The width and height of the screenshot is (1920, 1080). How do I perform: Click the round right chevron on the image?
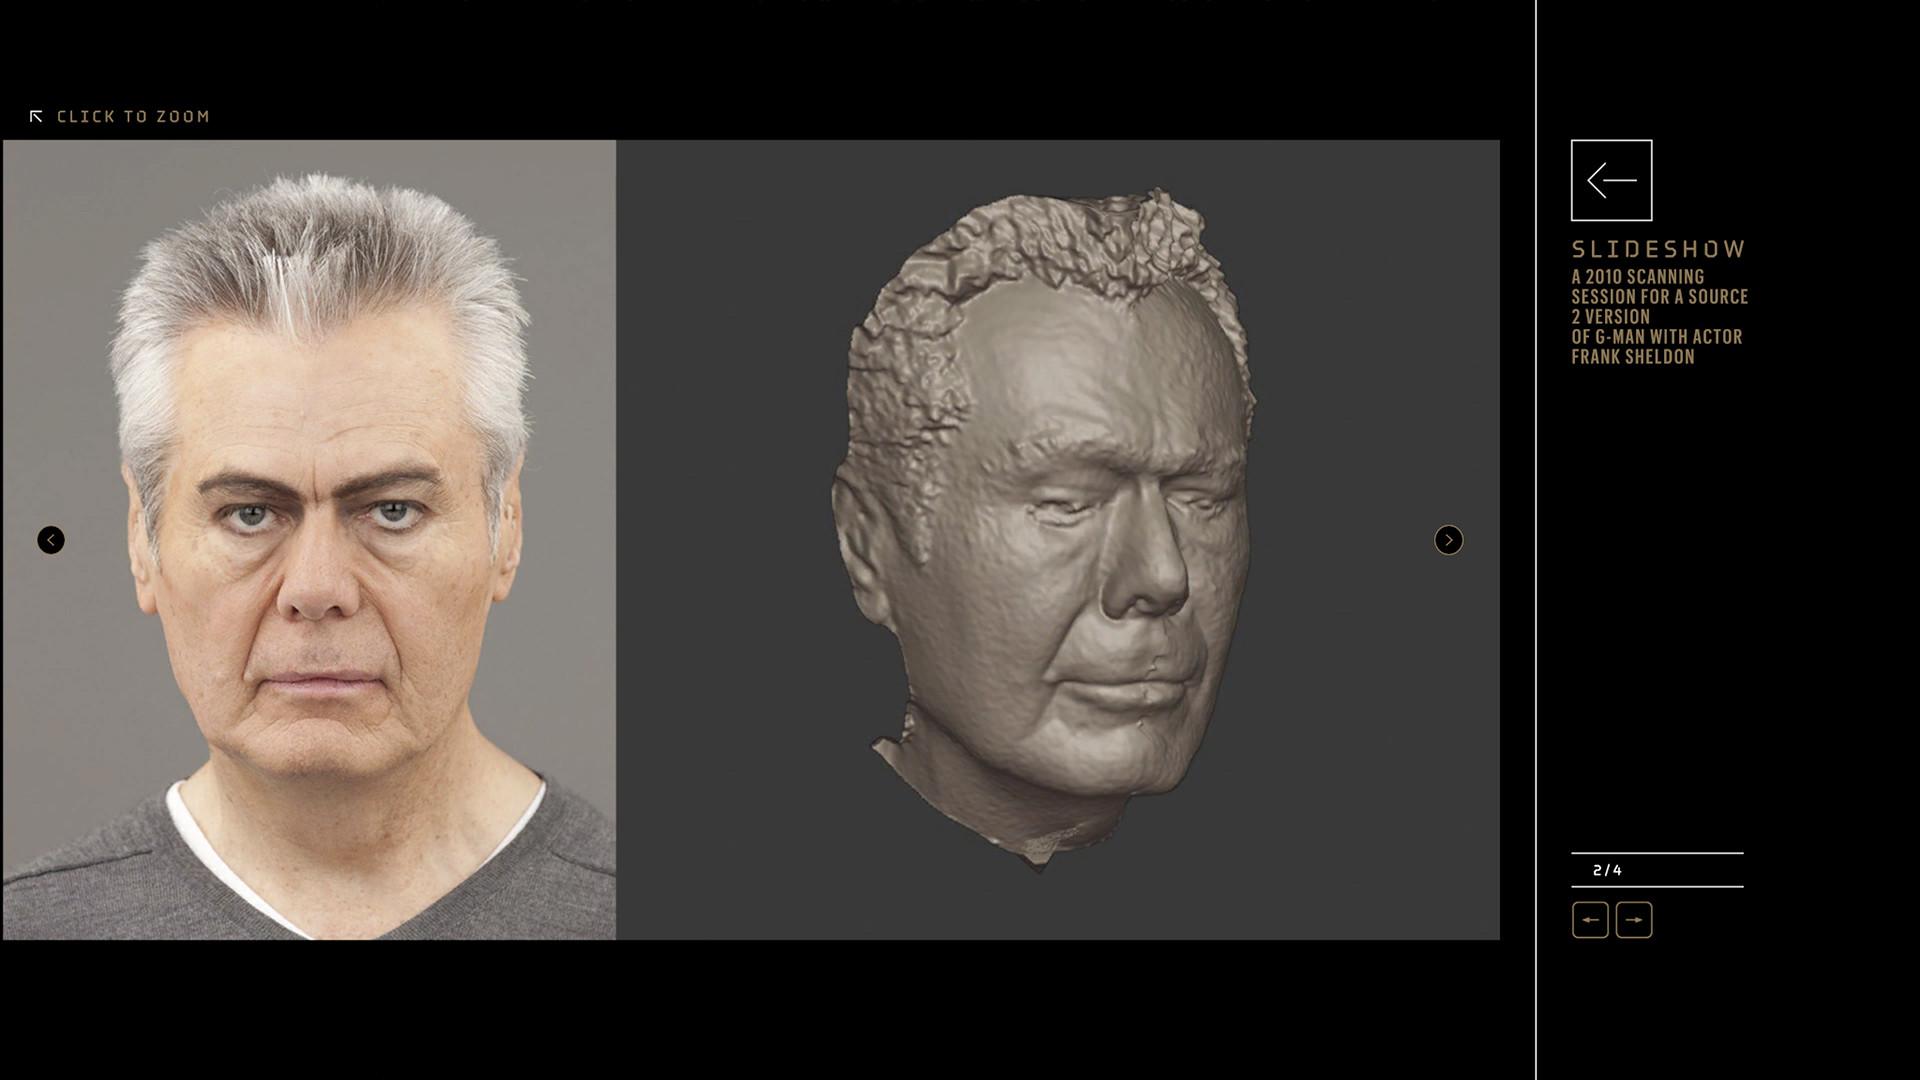click(1448, 540)
